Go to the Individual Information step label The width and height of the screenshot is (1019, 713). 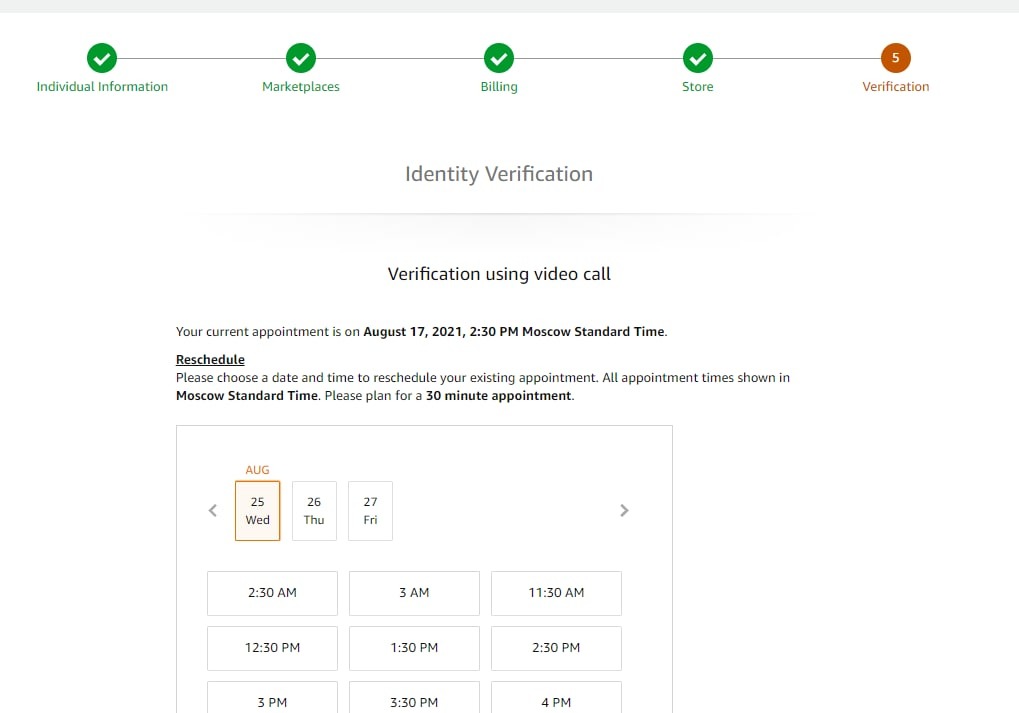101,86
